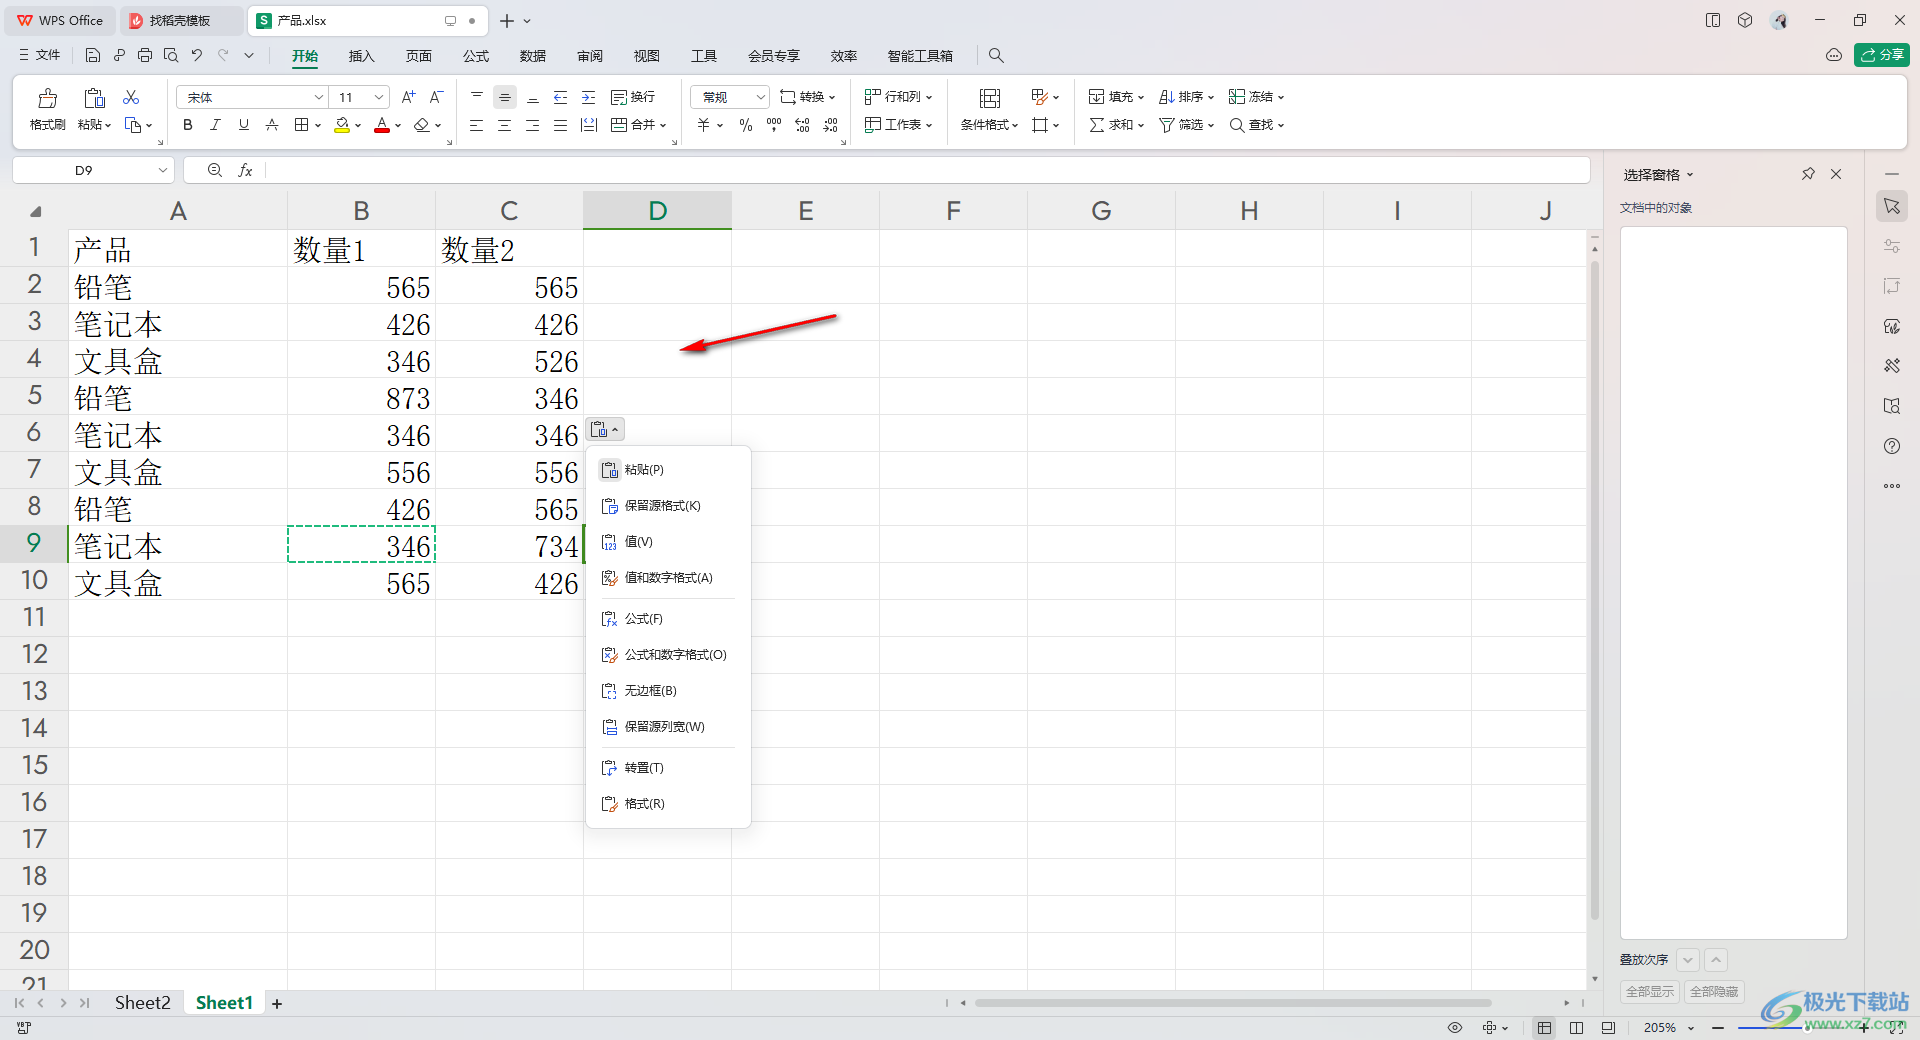The image size is (1920, 1040).
Task: Click the Print icon in quick toolbar
Action: point(145,55)
